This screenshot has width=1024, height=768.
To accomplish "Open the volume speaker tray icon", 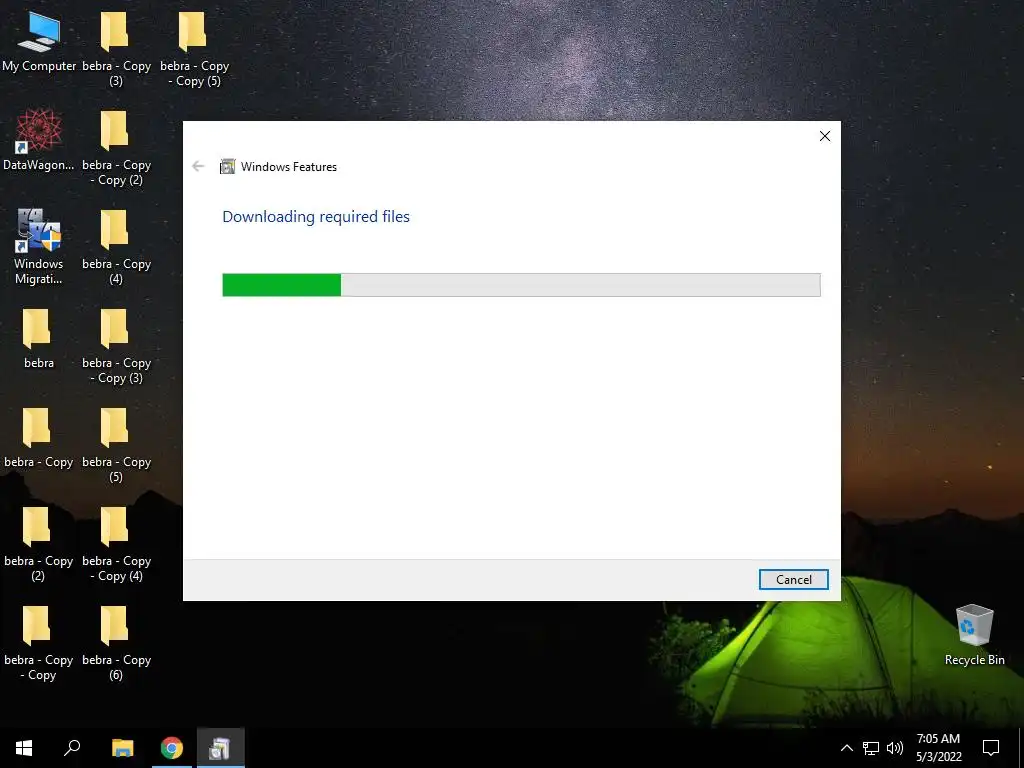I will click(x=895, y=748).
